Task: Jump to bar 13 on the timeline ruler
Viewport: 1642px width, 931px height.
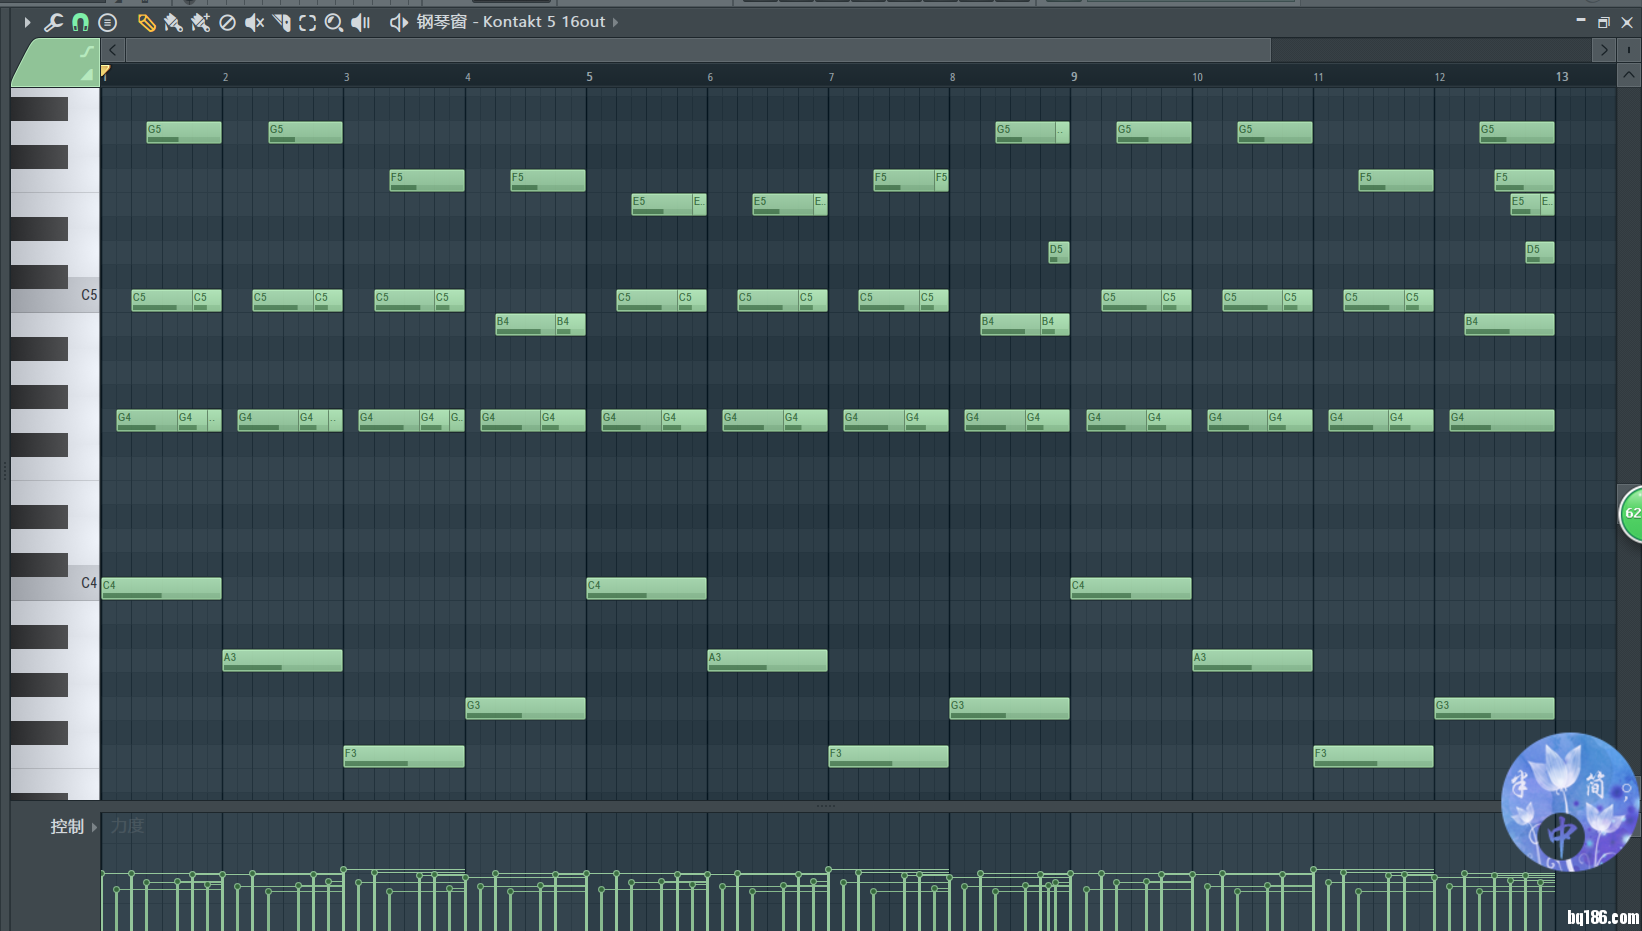Action: (1562, 77)
